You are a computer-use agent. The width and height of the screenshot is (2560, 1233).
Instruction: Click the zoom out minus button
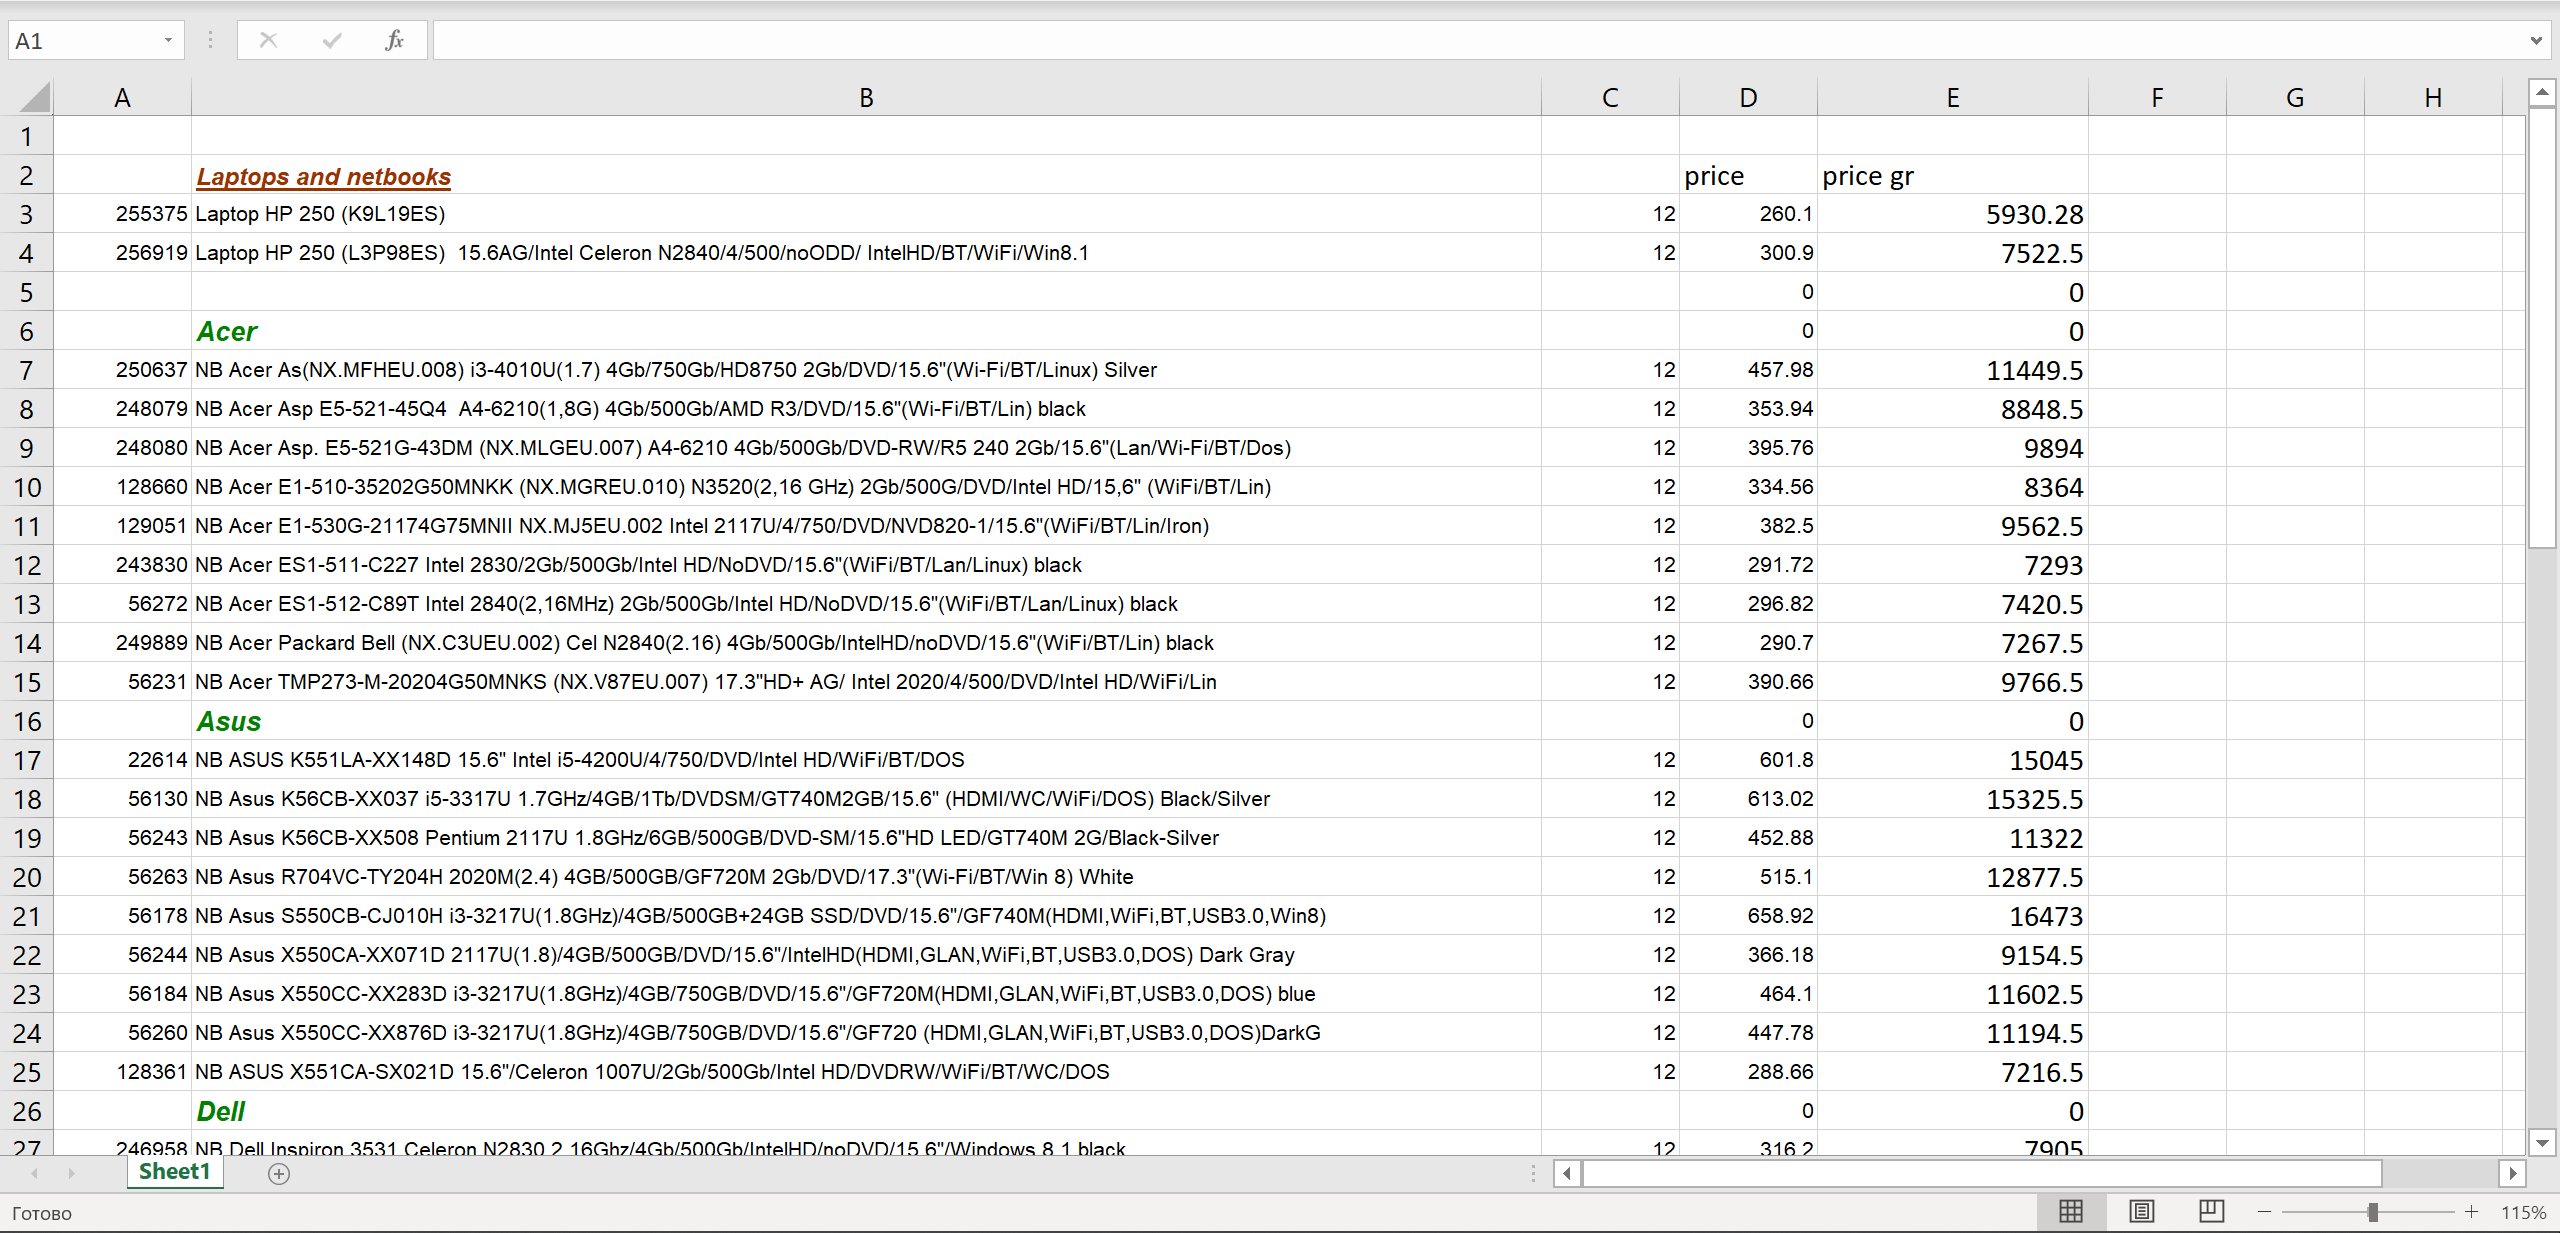(2265, 1211)
